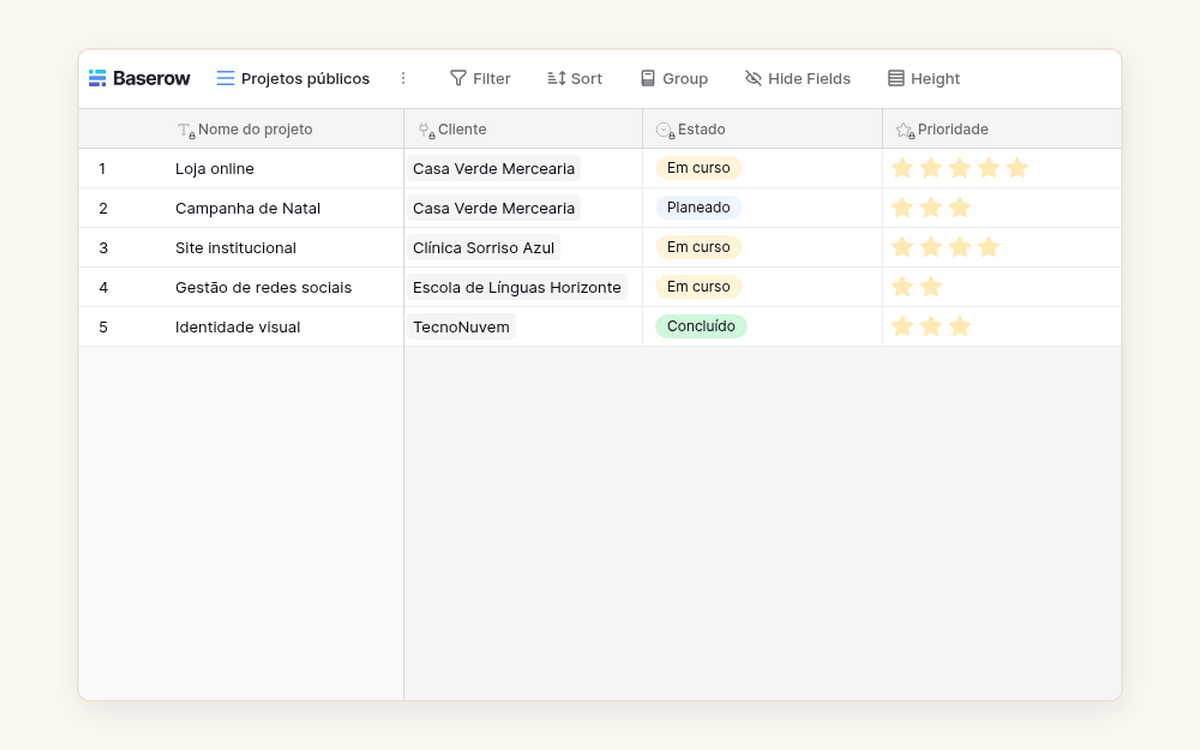Click the Clínica Sorriso Azul client tag
This screenshot has width=1200, height=750.
point(484,248)
